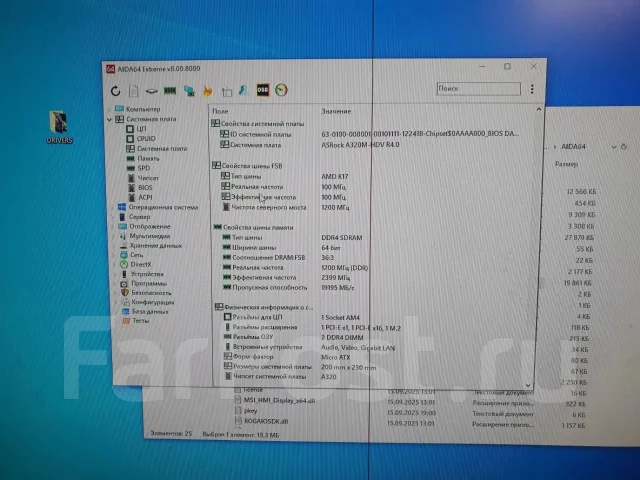Click the network monitors toolbar icon

189,91
